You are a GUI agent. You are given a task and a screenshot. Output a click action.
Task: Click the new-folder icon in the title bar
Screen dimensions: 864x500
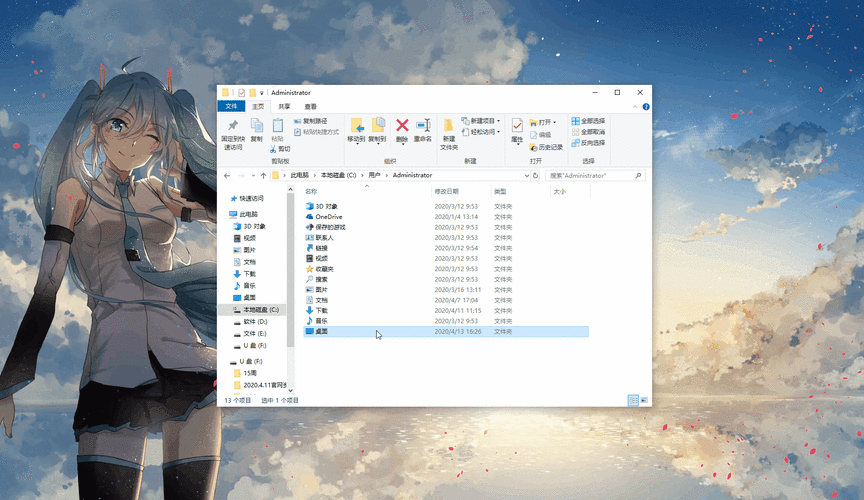pos(252,93)
